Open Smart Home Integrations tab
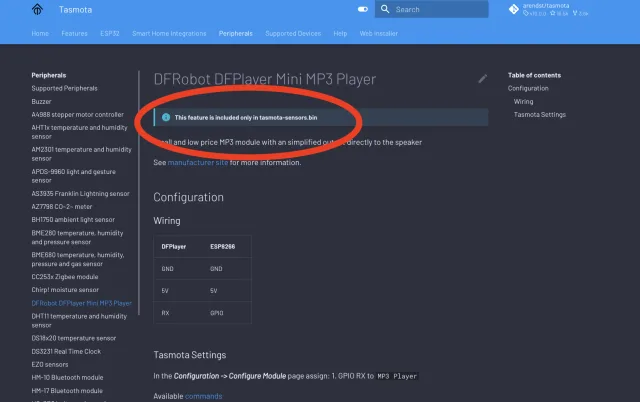This screenshot has height=402, width=640. 169,33
